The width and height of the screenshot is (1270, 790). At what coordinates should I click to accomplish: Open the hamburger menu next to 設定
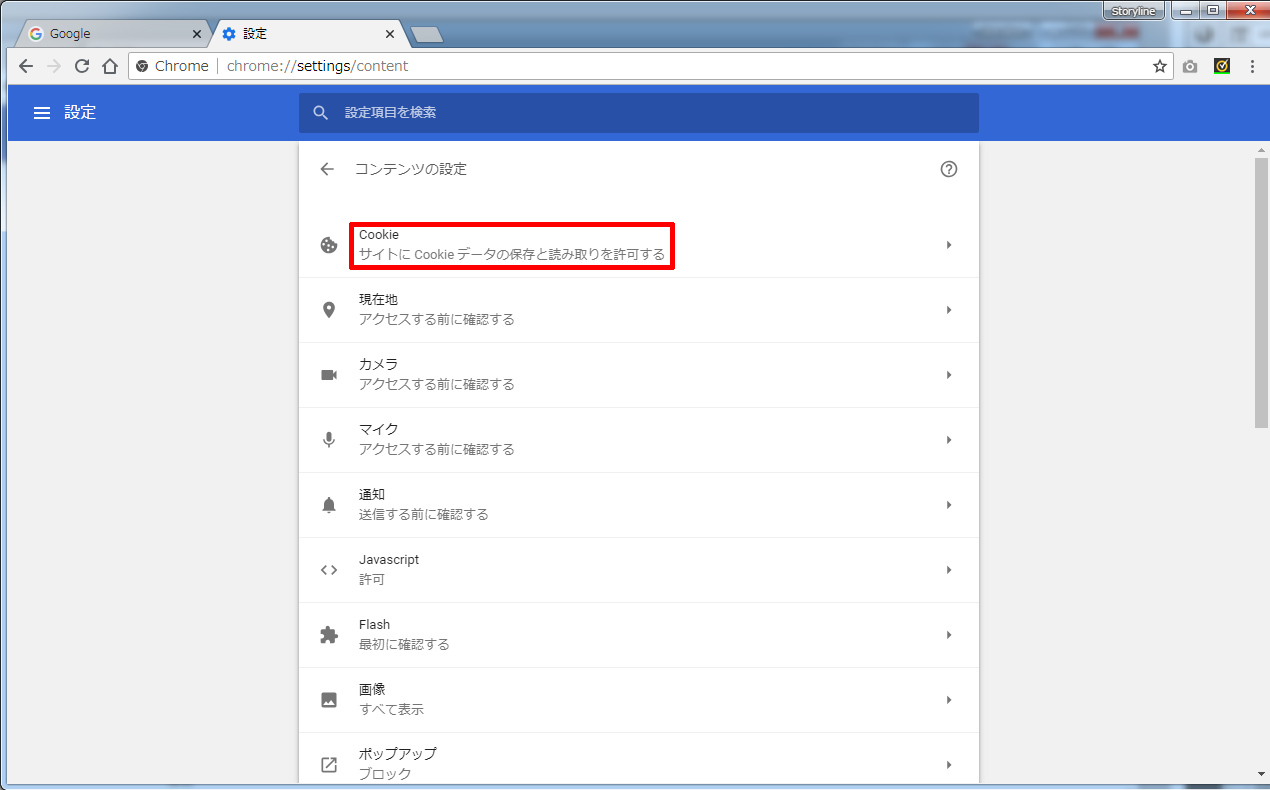[42, 113]
